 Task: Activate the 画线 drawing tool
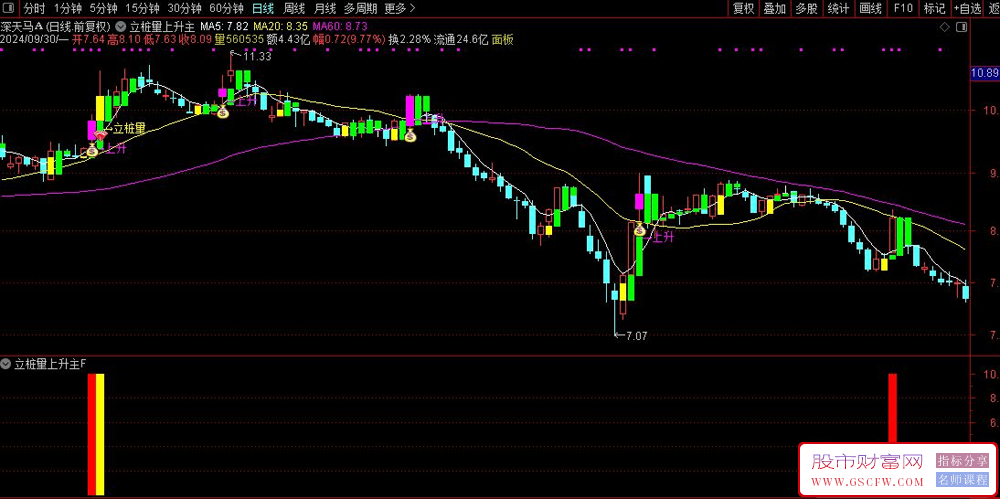870,8
